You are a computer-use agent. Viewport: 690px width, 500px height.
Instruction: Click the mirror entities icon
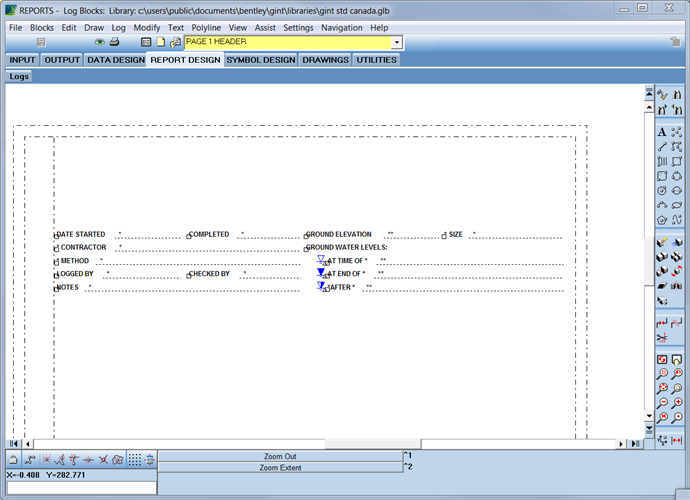[x=677, y=286]
